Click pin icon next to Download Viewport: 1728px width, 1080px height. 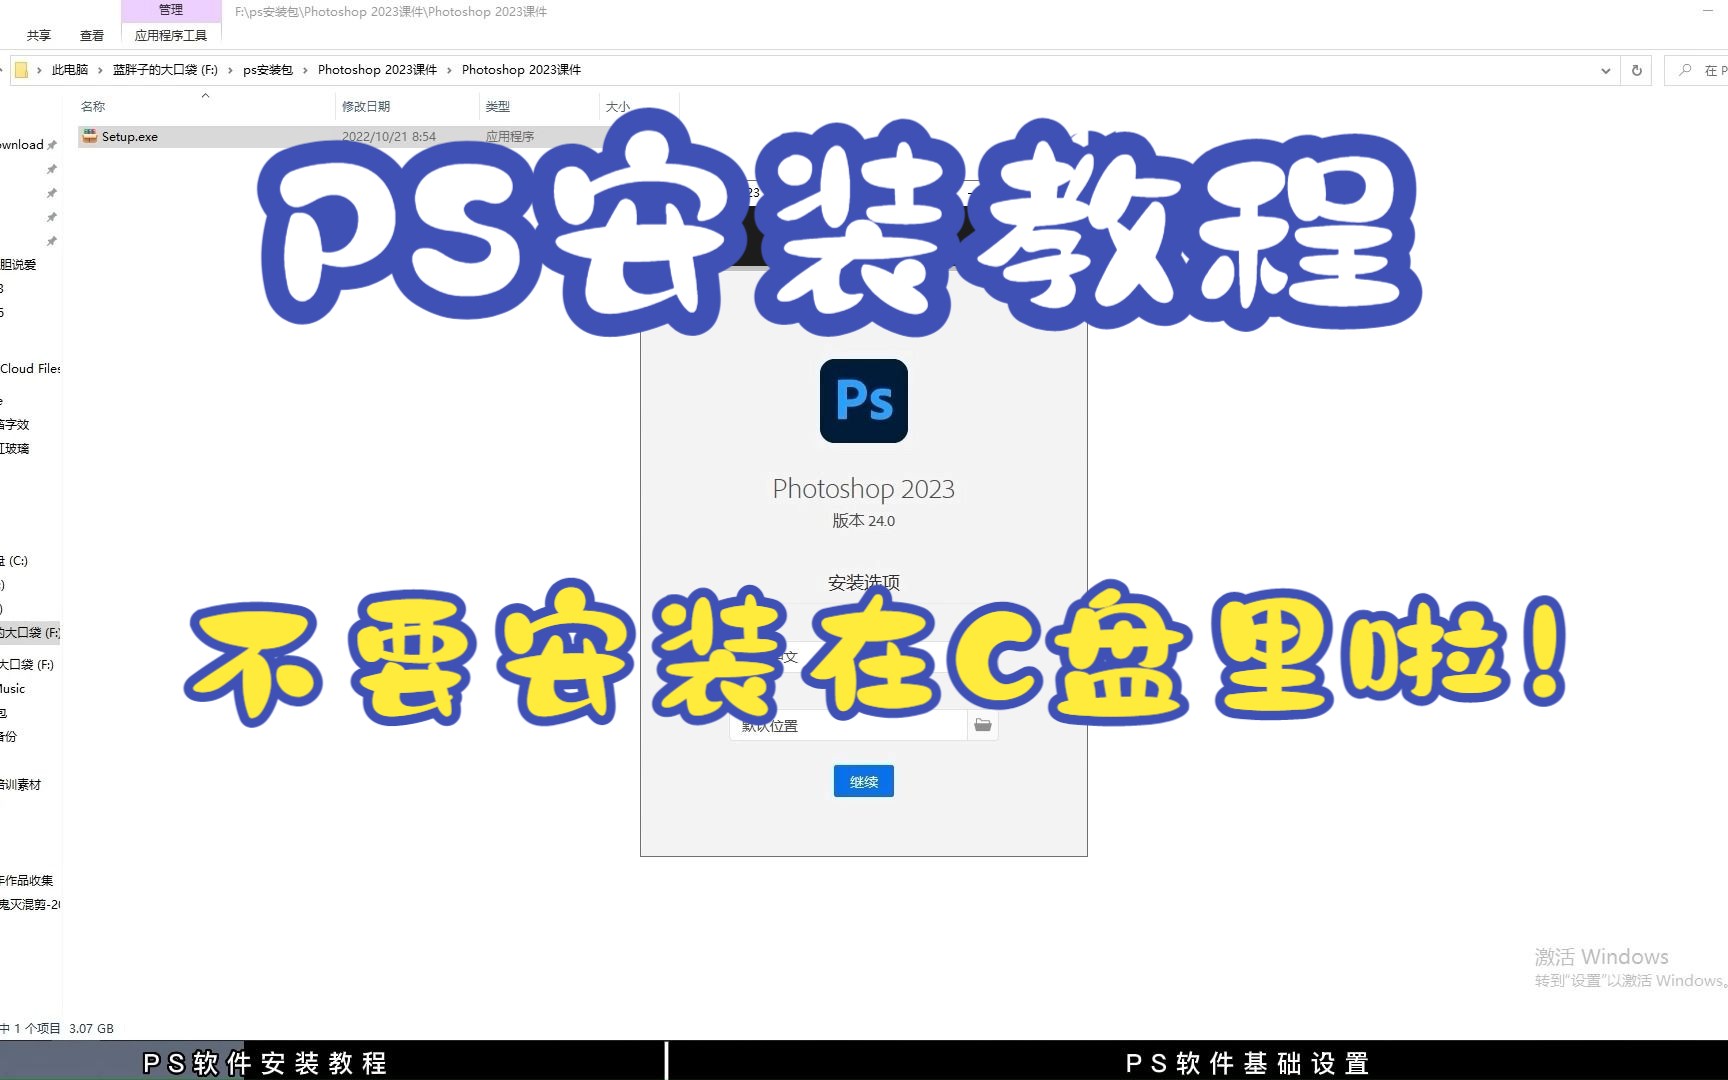(x=52, y=145)
